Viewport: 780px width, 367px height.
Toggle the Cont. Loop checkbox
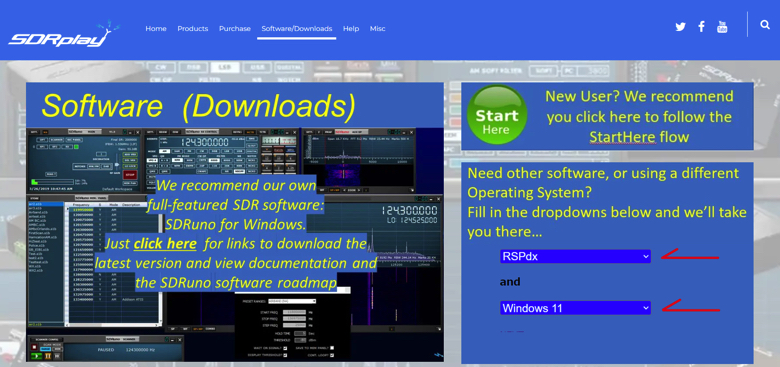[x=332, y=355]
